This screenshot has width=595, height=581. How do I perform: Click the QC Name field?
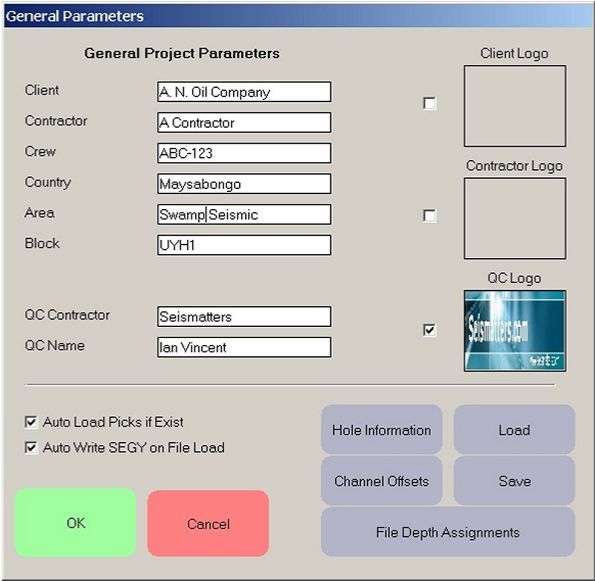244,347
